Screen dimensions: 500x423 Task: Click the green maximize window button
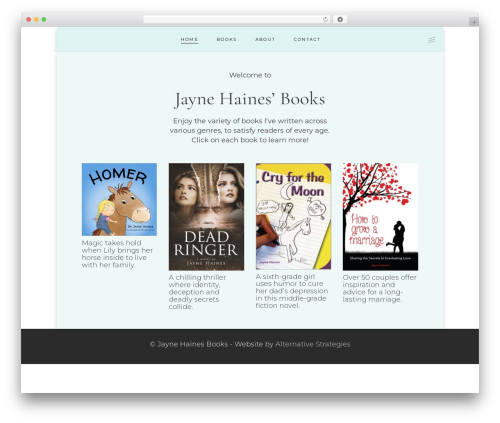point(44,19)
